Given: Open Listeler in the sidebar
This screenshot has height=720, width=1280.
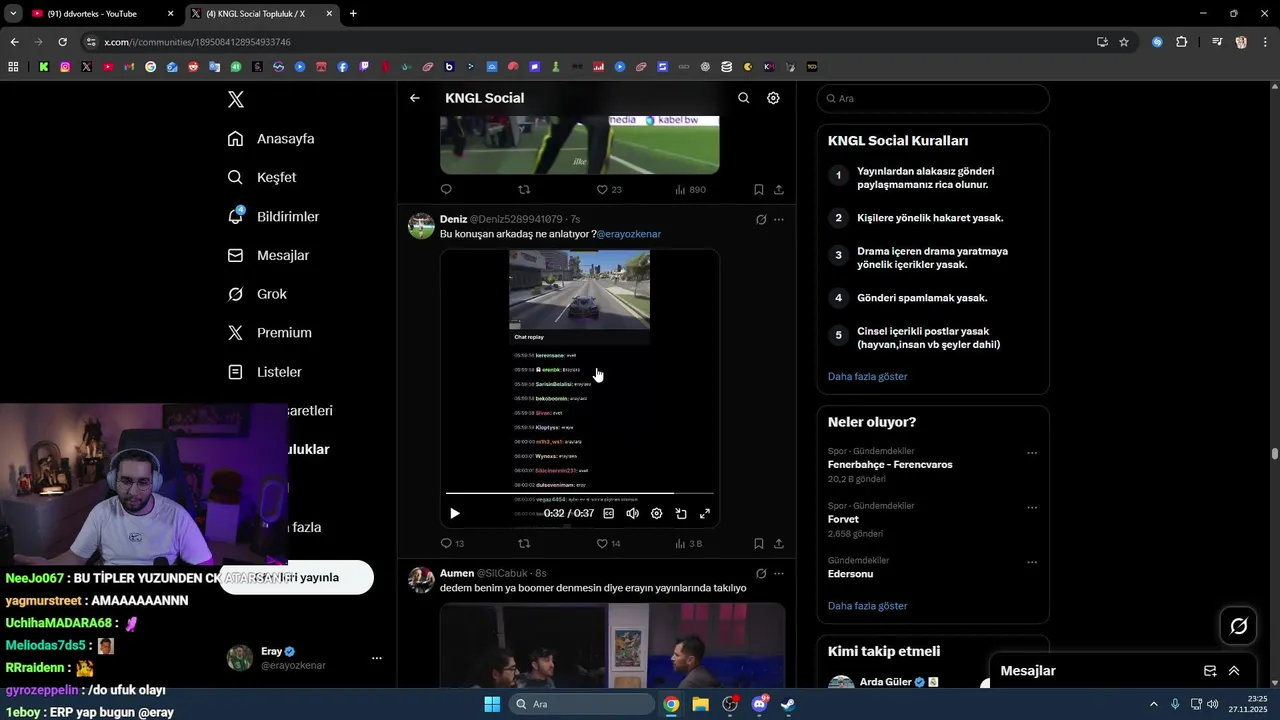Looking at the screenshot, I should pos(264,372).
